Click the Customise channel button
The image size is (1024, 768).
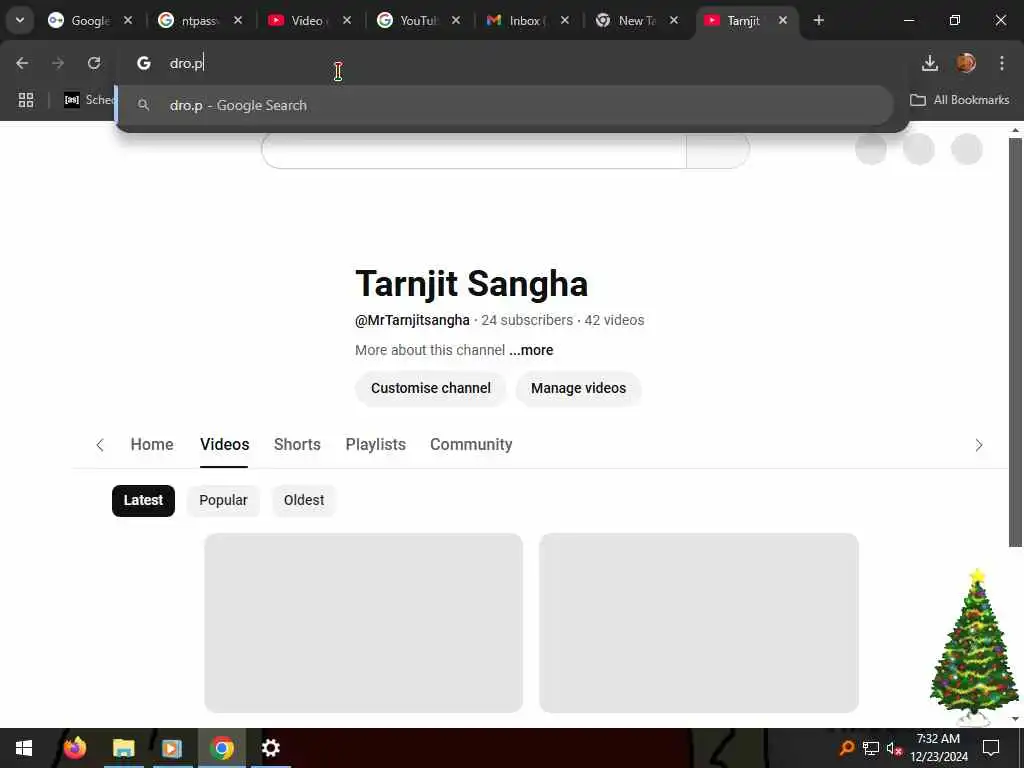tap(431, 388)
